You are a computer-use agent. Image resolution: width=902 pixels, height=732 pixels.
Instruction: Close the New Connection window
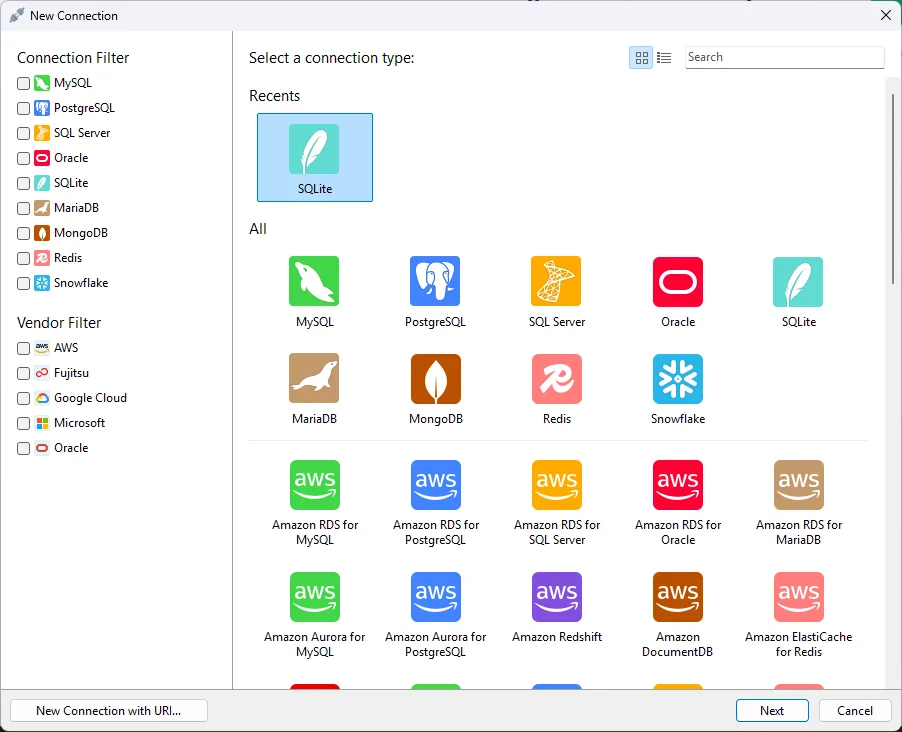[x=886, y=16]
